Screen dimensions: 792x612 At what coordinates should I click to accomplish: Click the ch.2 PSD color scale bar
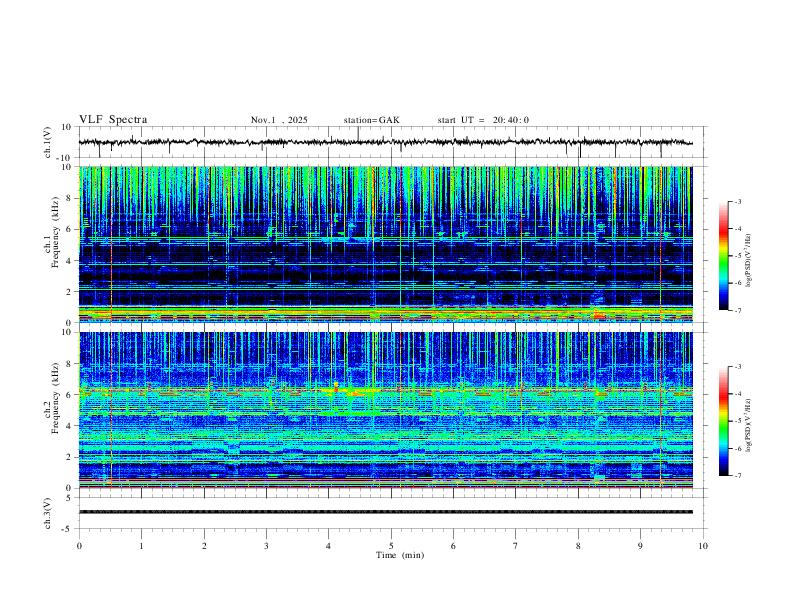pyautogui.click(x=723, y=421)
